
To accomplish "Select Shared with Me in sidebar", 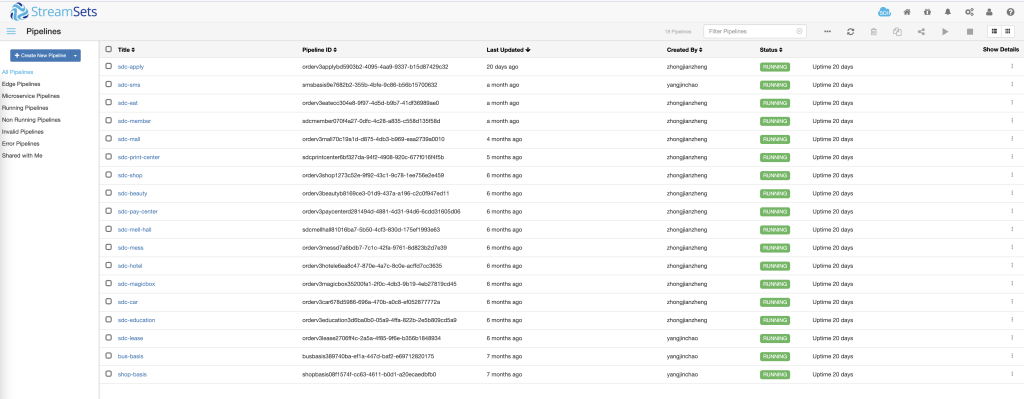I will (x=22, y=155).
